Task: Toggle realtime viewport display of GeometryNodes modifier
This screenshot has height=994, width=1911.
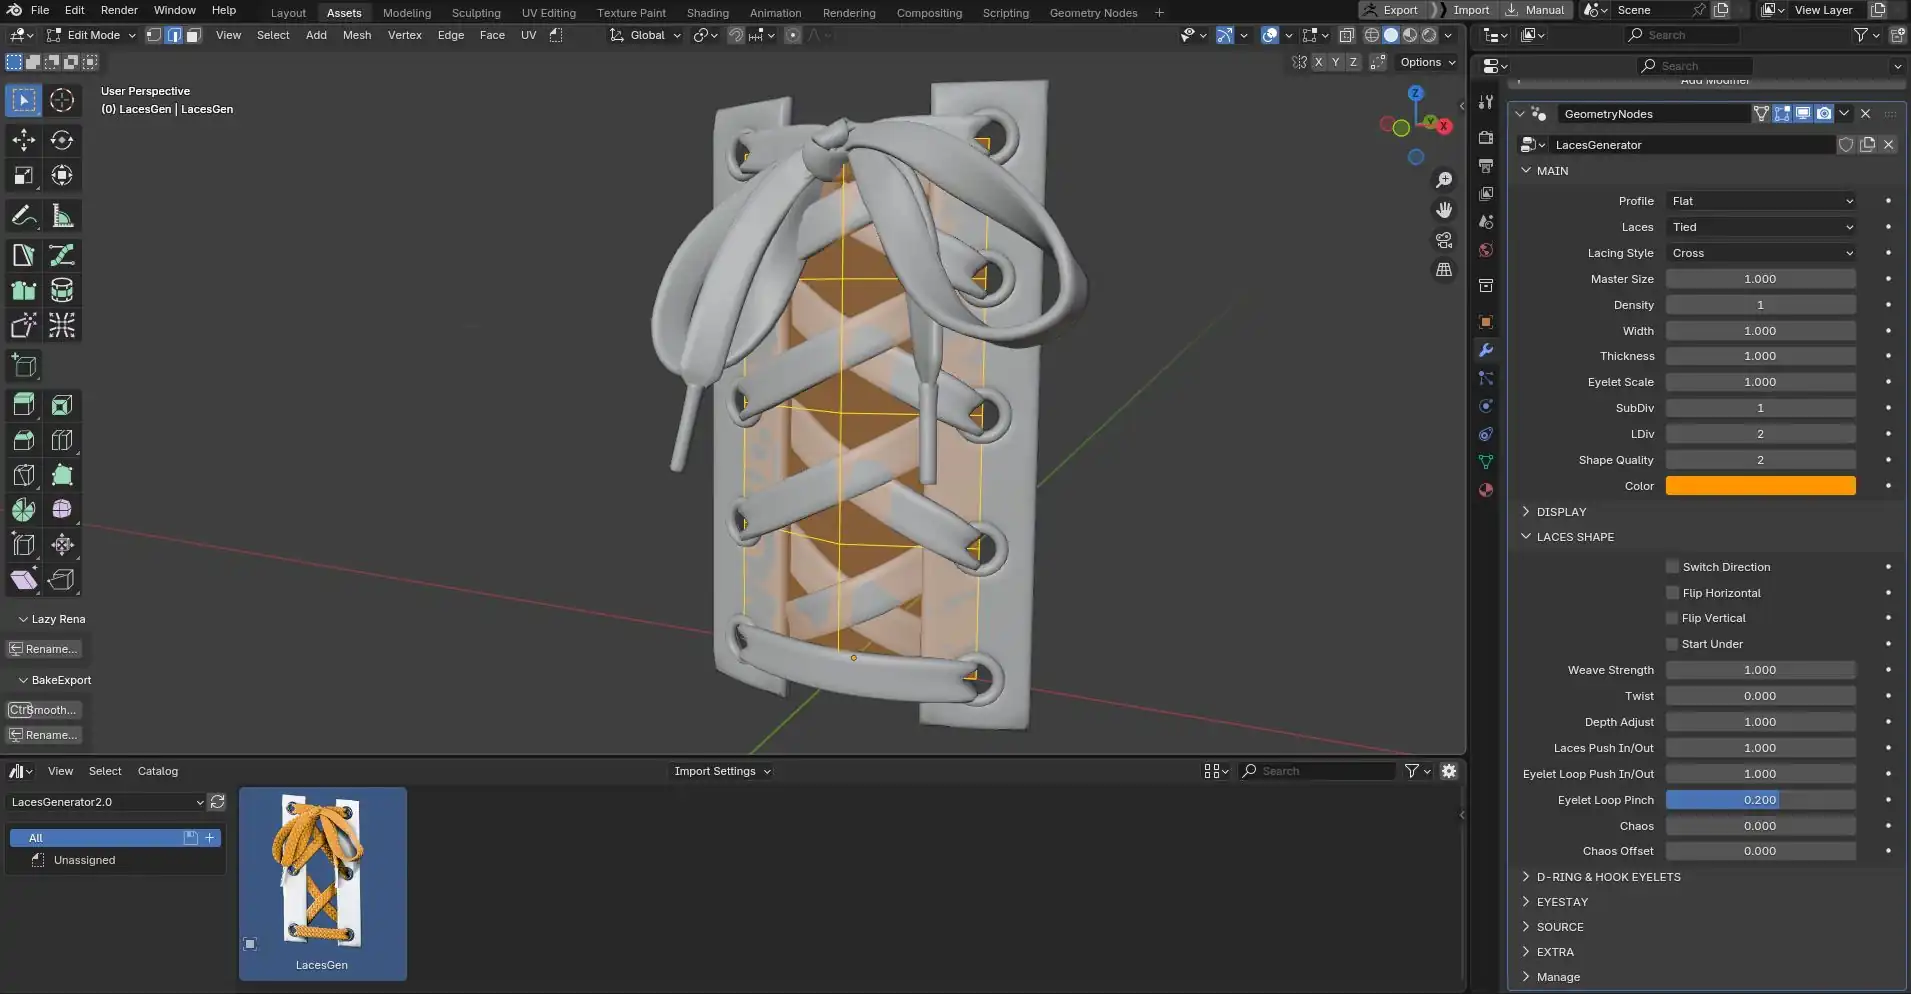Action: (x=1801, y=113)
